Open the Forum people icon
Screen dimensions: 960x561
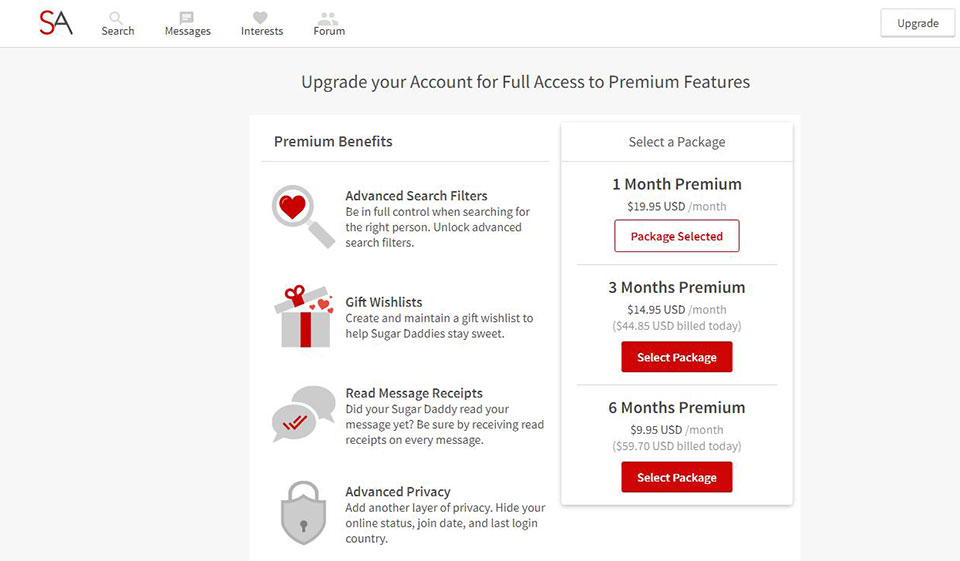(x=328, y=17)
